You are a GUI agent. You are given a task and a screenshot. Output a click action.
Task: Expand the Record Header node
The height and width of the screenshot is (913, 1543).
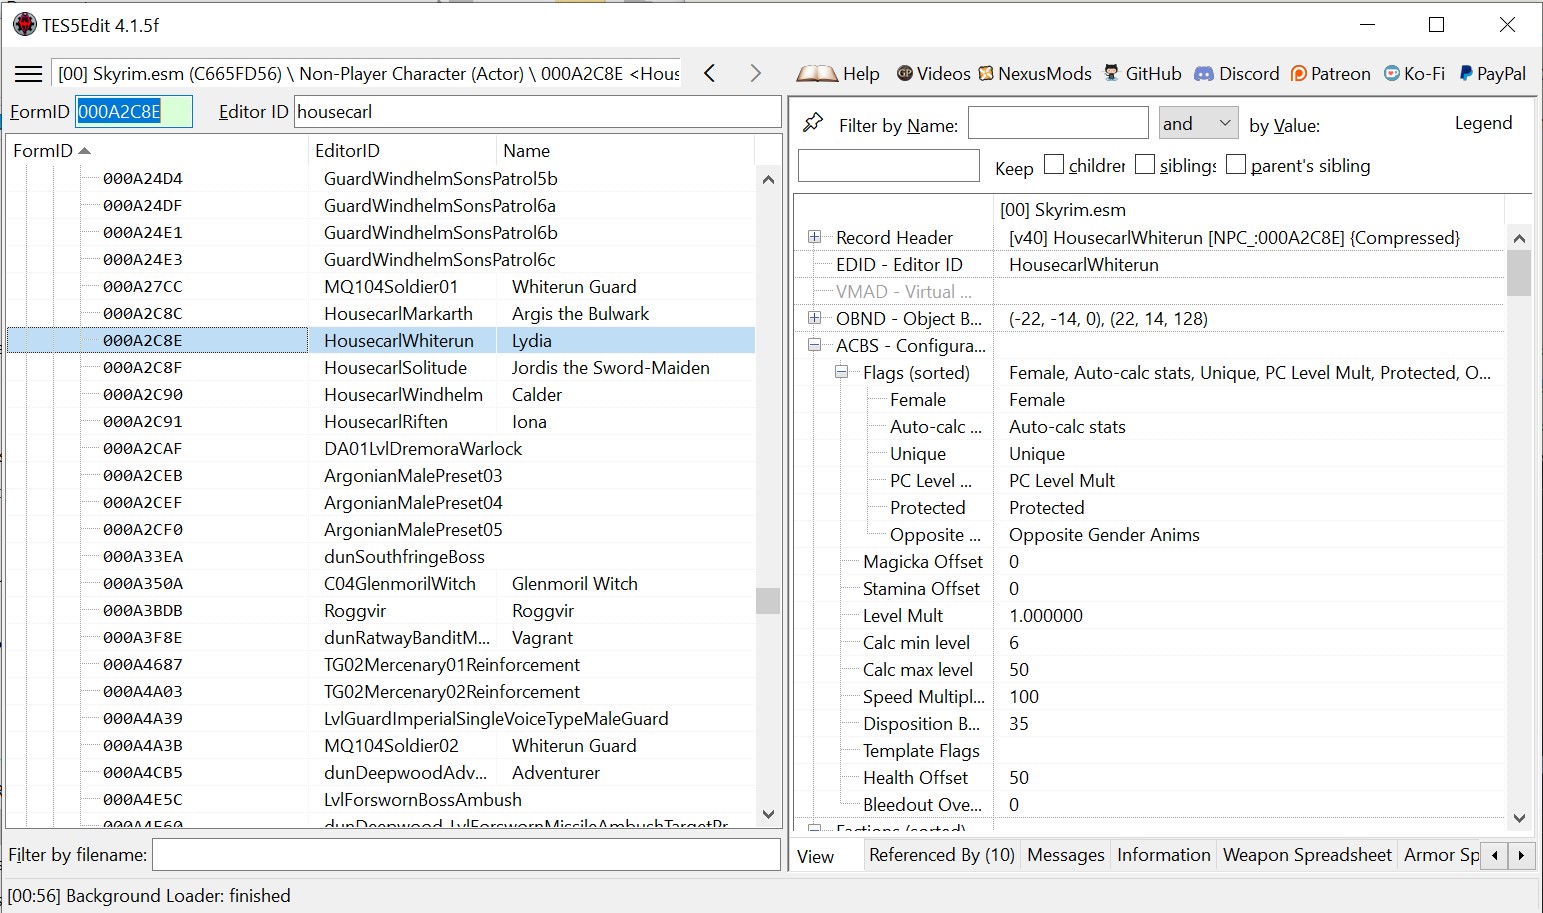coord(814,237)
